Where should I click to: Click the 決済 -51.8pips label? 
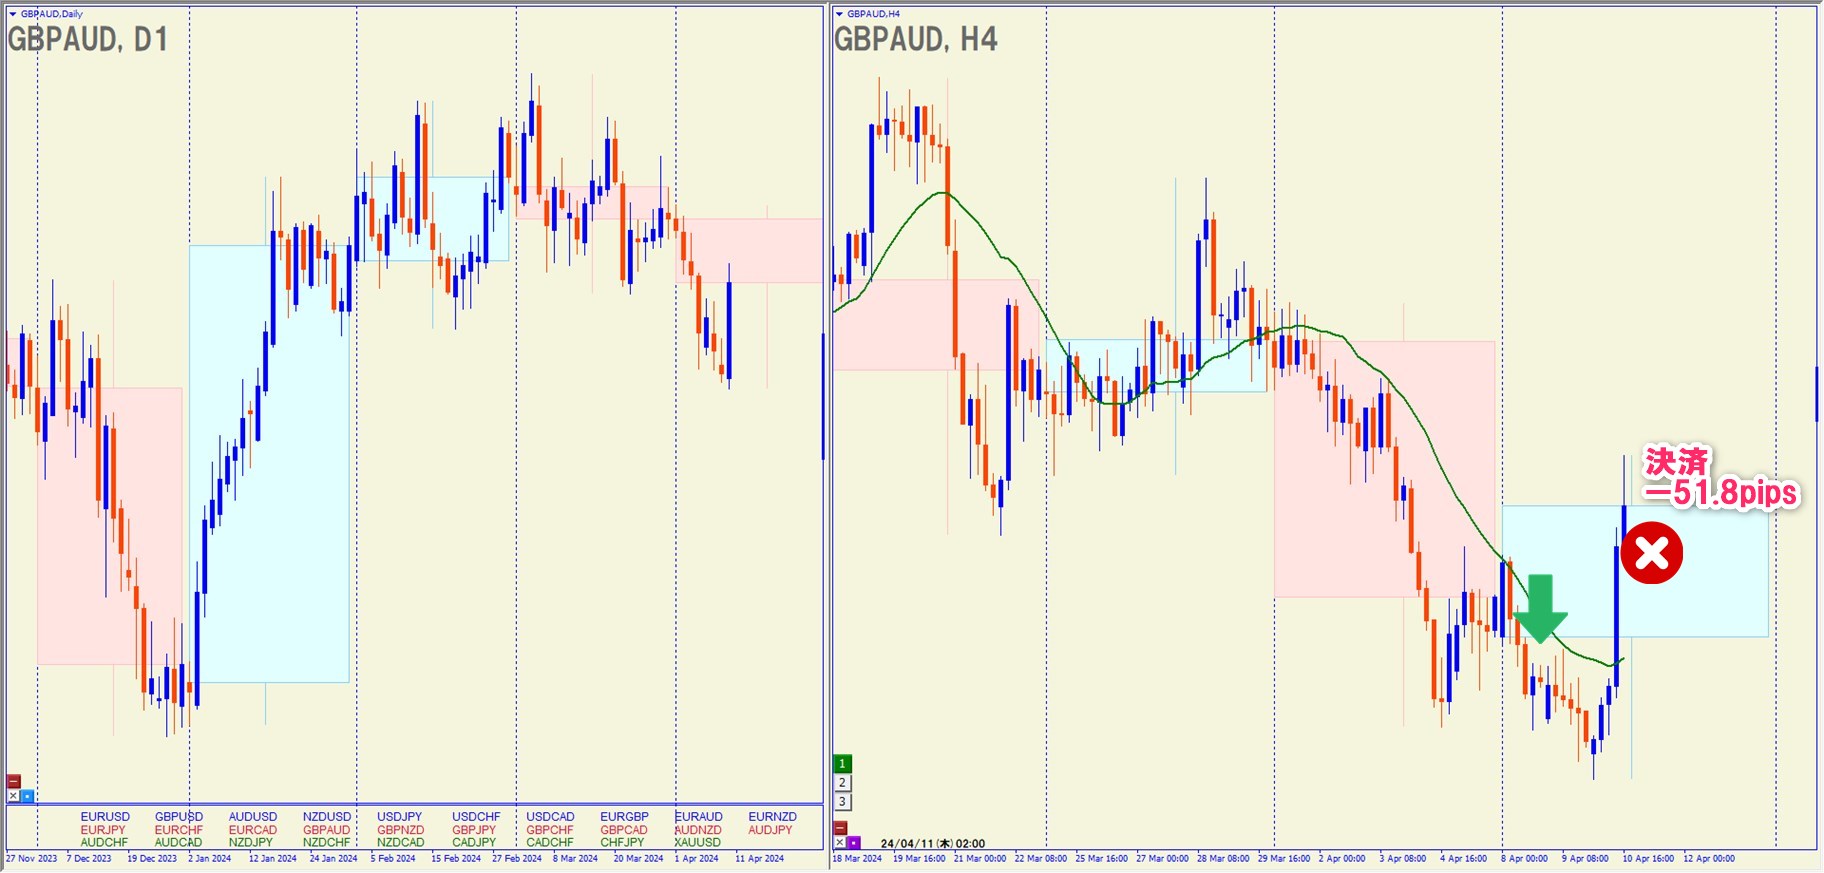pyautogui.click(x=1720, y=478)
